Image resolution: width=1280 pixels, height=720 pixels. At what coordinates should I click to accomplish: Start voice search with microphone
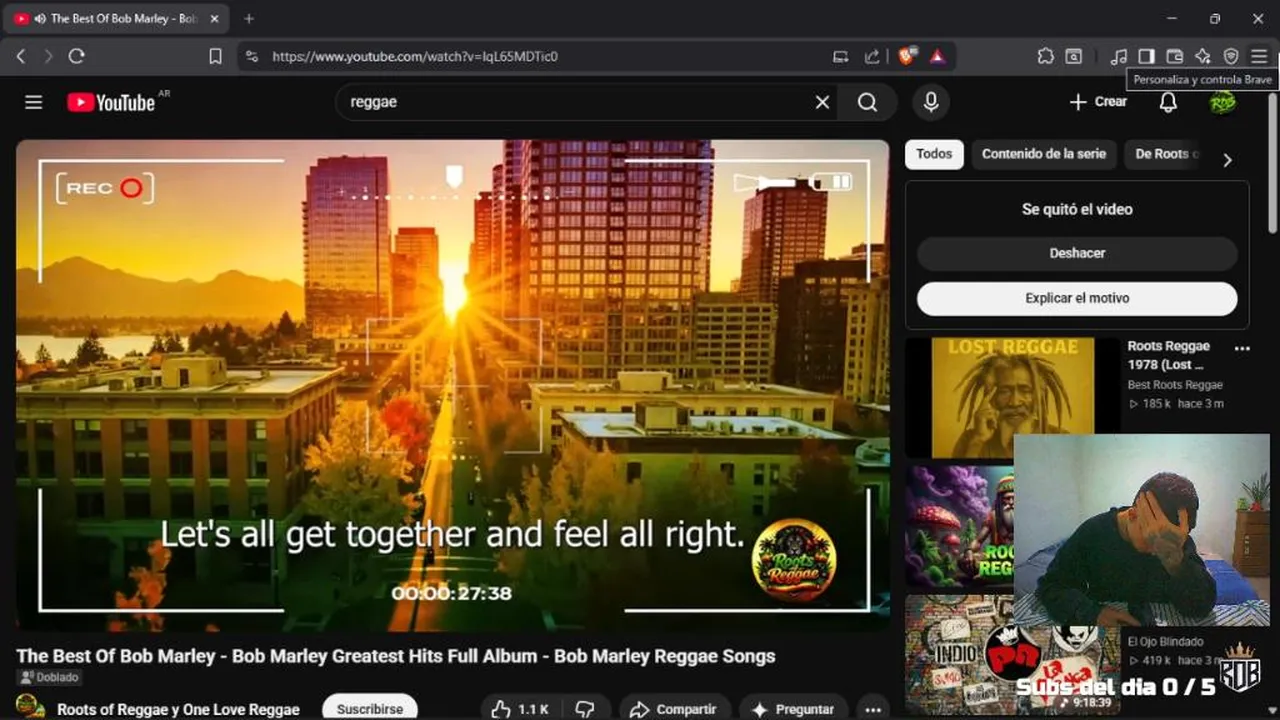931,102
